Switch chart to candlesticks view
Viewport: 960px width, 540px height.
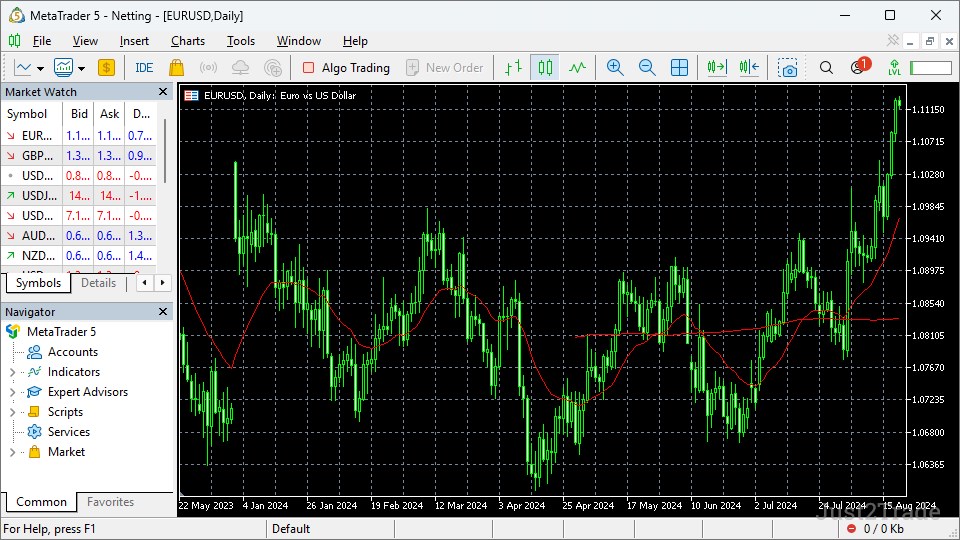coord(545,67)
